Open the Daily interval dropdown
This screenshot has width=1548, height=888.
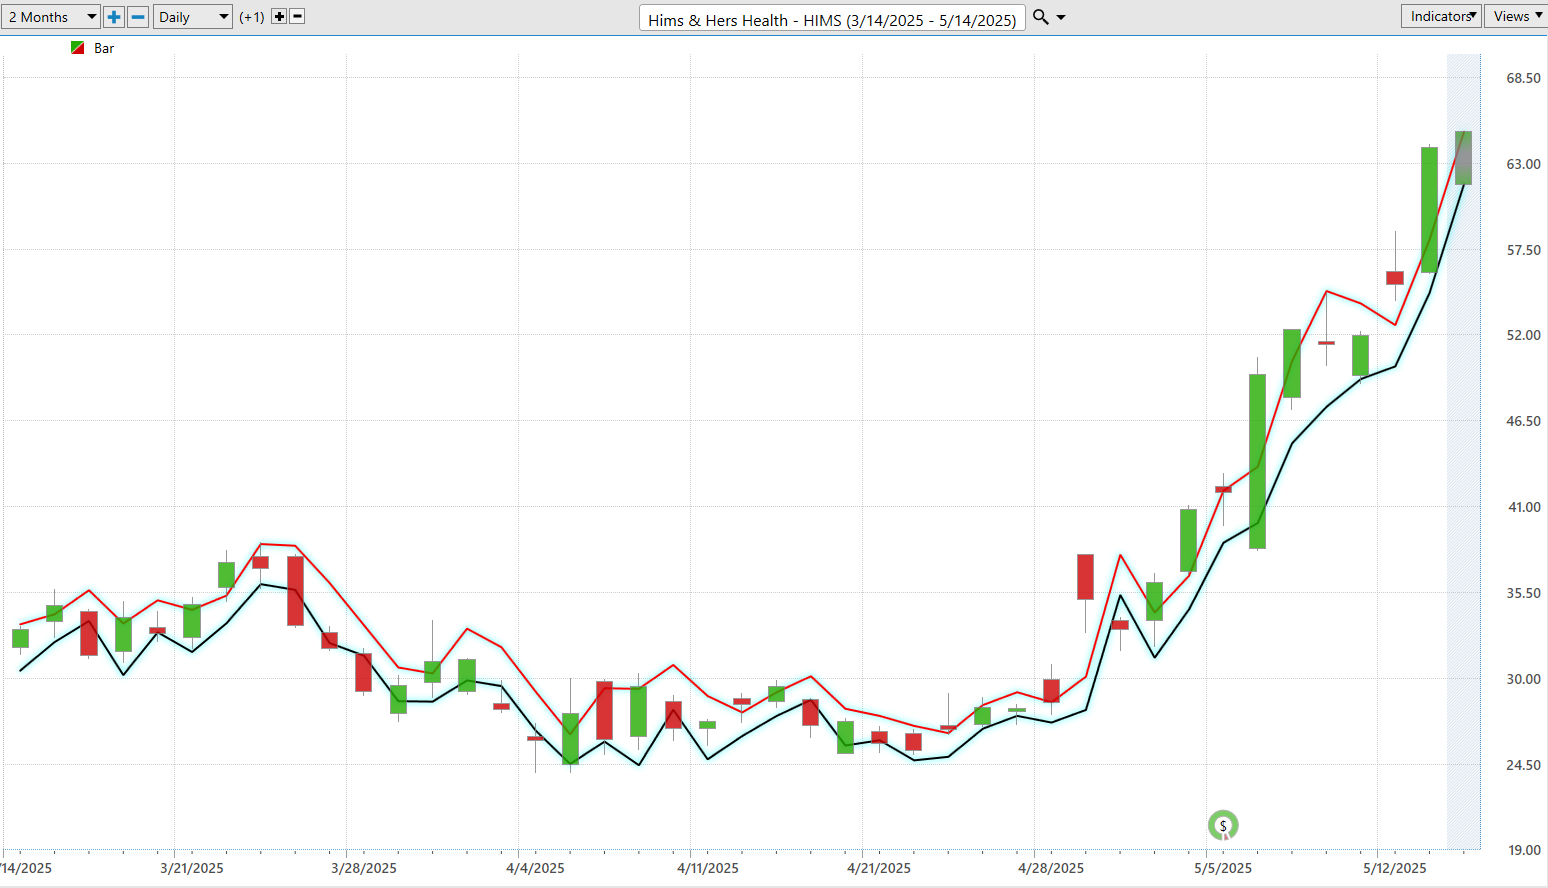click(x=193, y=17)
